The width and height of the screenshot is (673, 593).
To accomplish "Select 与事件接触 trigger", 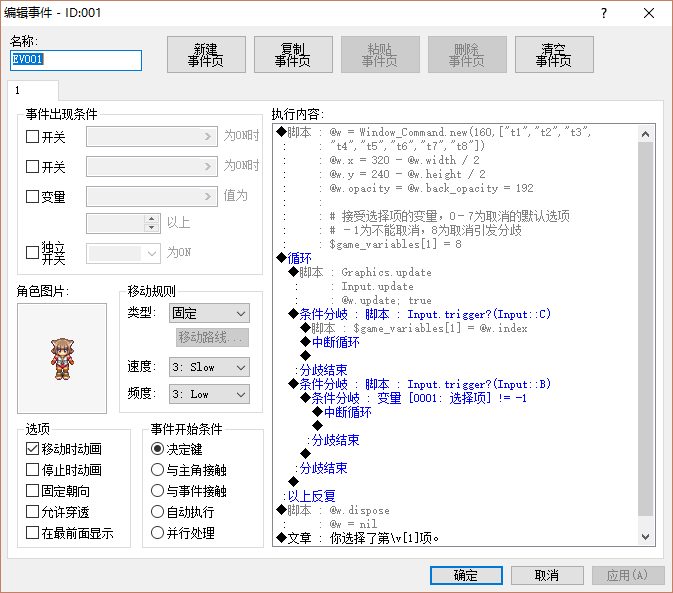I will pyautogui.click(x=158, y=491).
